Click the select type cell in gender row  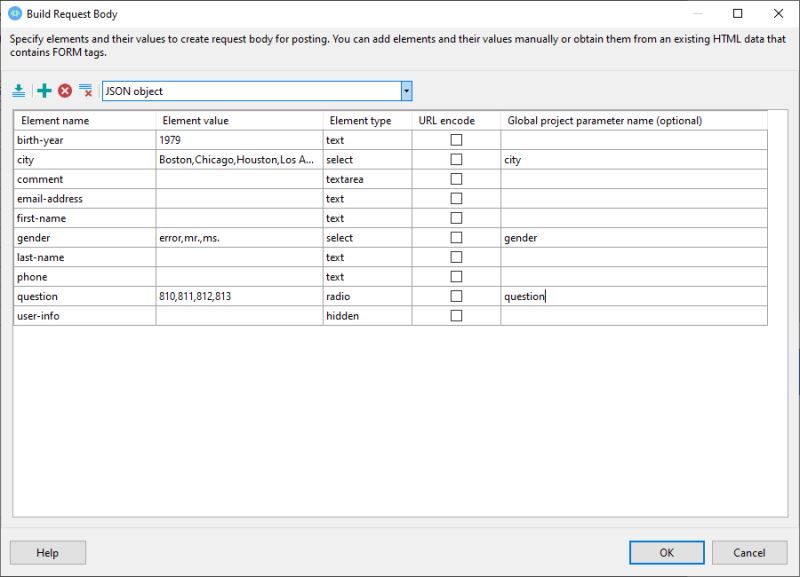pyautogui.click(x=367, y=238)
